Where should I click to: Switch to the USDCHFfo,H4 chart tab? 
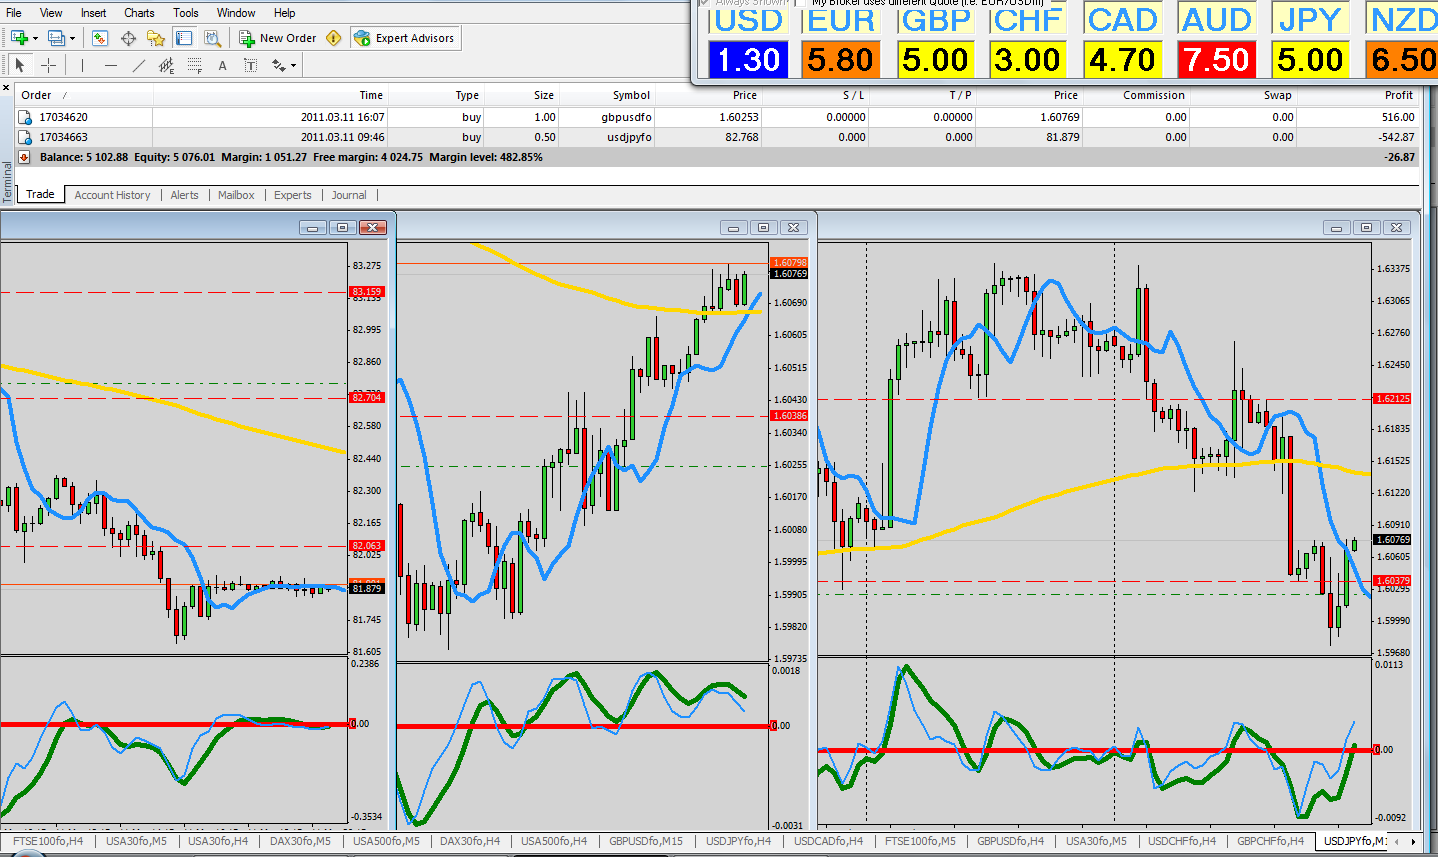pos(1182,841)
